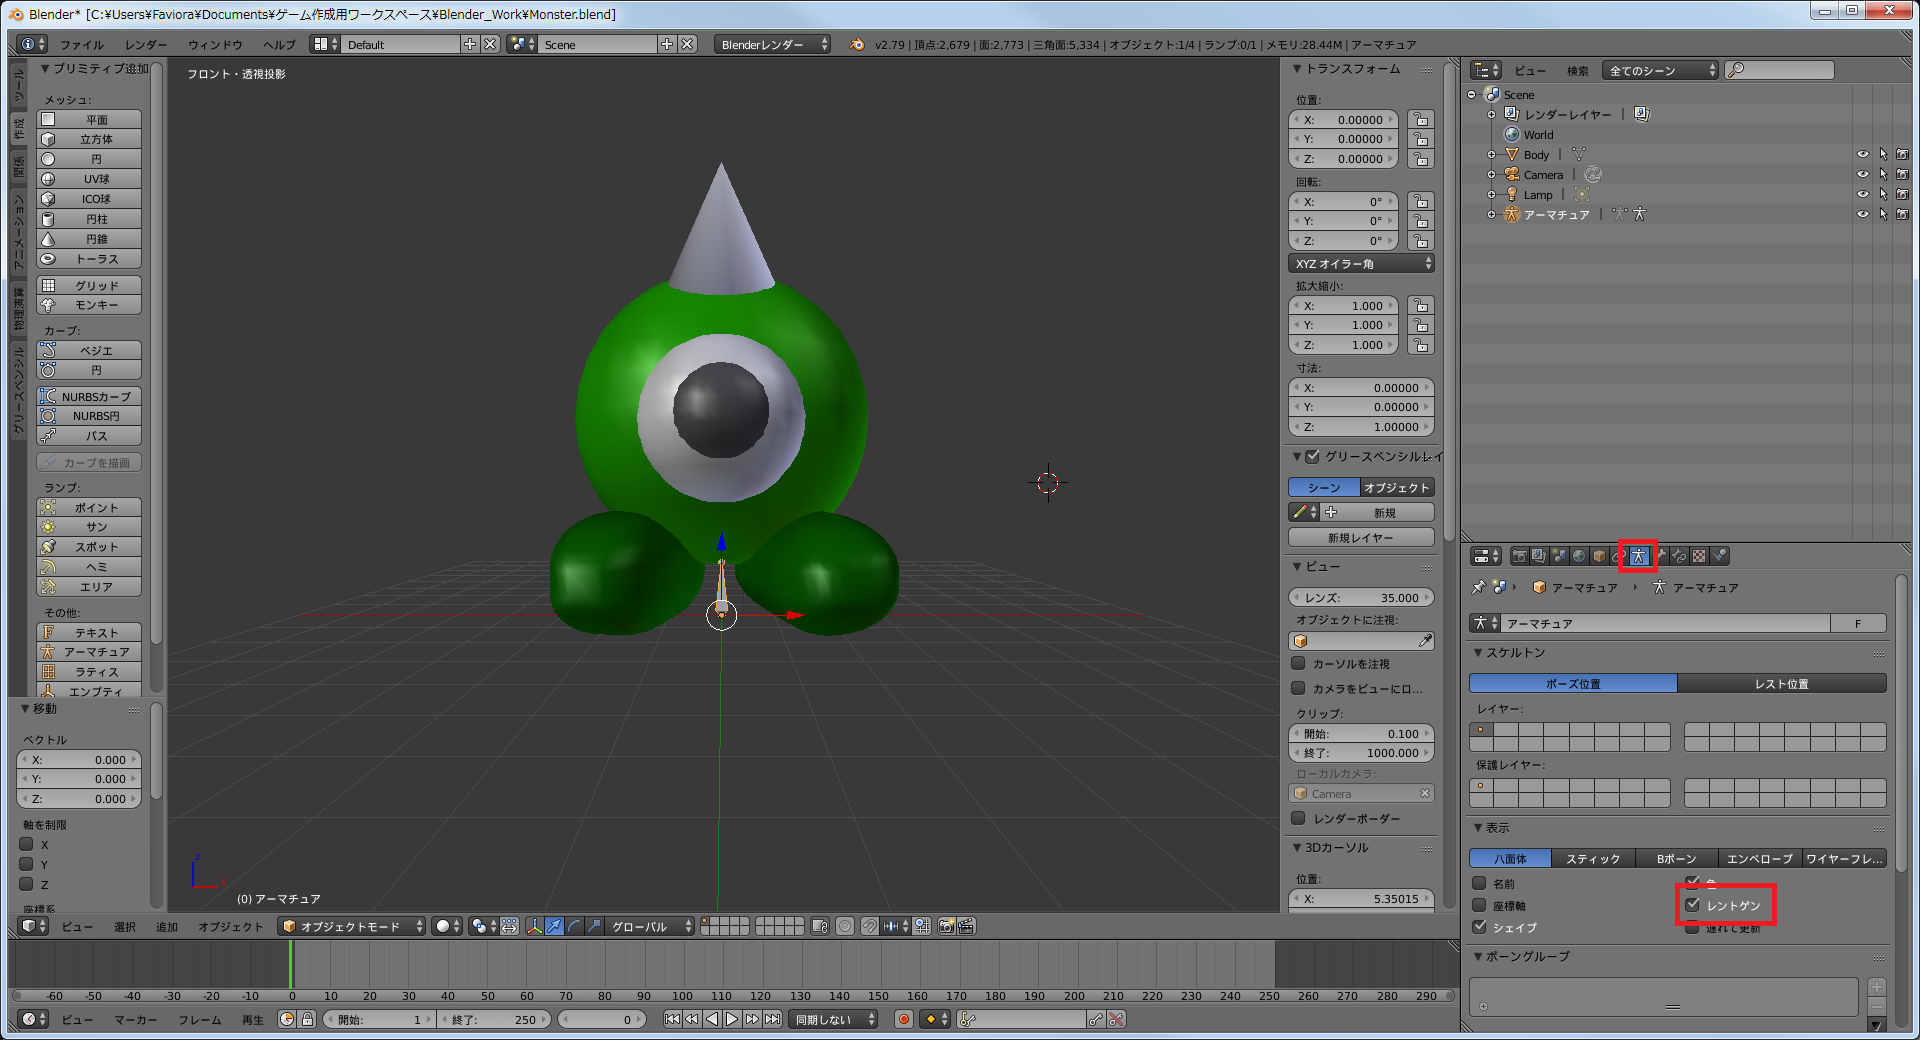Click the OpenGL render image camera icon

[x=946, y=926]
